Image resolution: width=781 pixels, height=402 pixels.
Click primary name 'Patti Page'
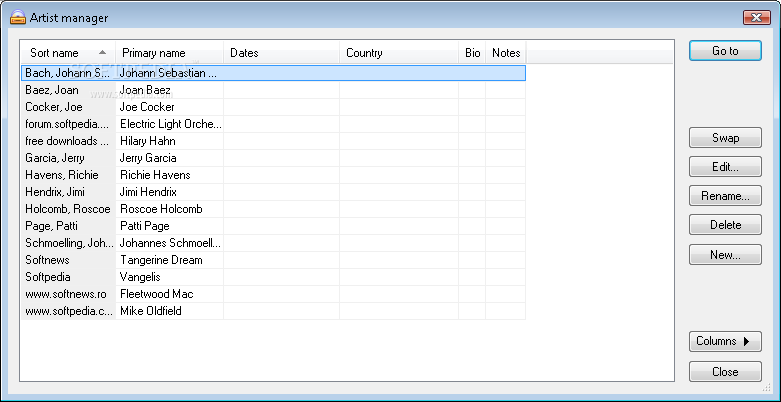pos(144,226)
